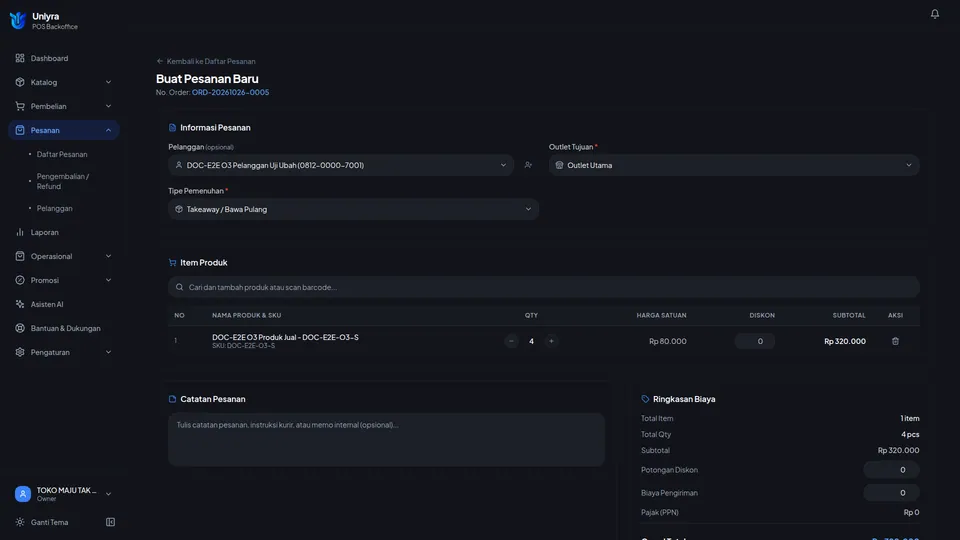Click the Katalog box icon
Viewport: 960px width, 540px height.
[20, 82]
